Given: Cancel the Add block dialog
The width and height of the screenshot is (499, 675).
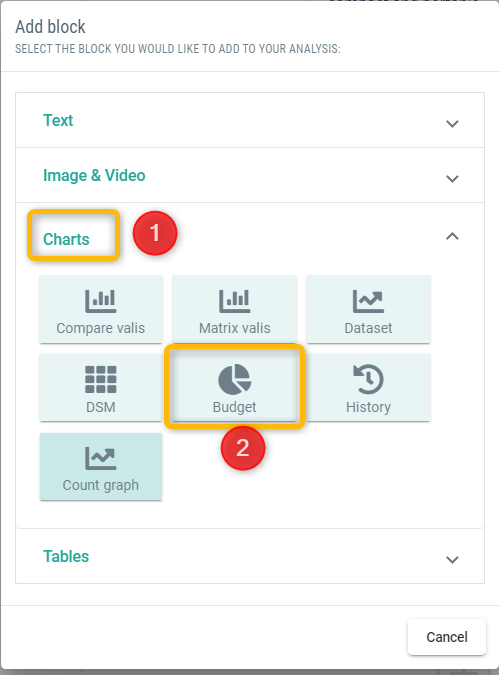Looking at the screenshot, I should [447, 637].
